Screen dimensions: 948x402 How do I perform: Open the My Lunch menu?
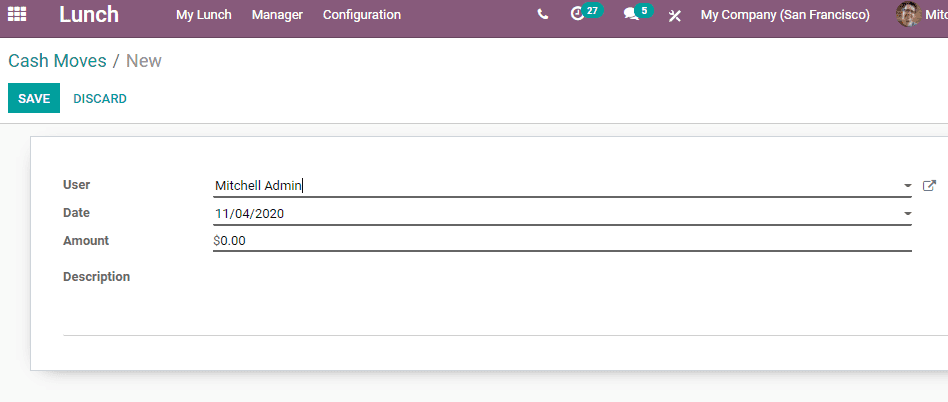click(203, 15)
